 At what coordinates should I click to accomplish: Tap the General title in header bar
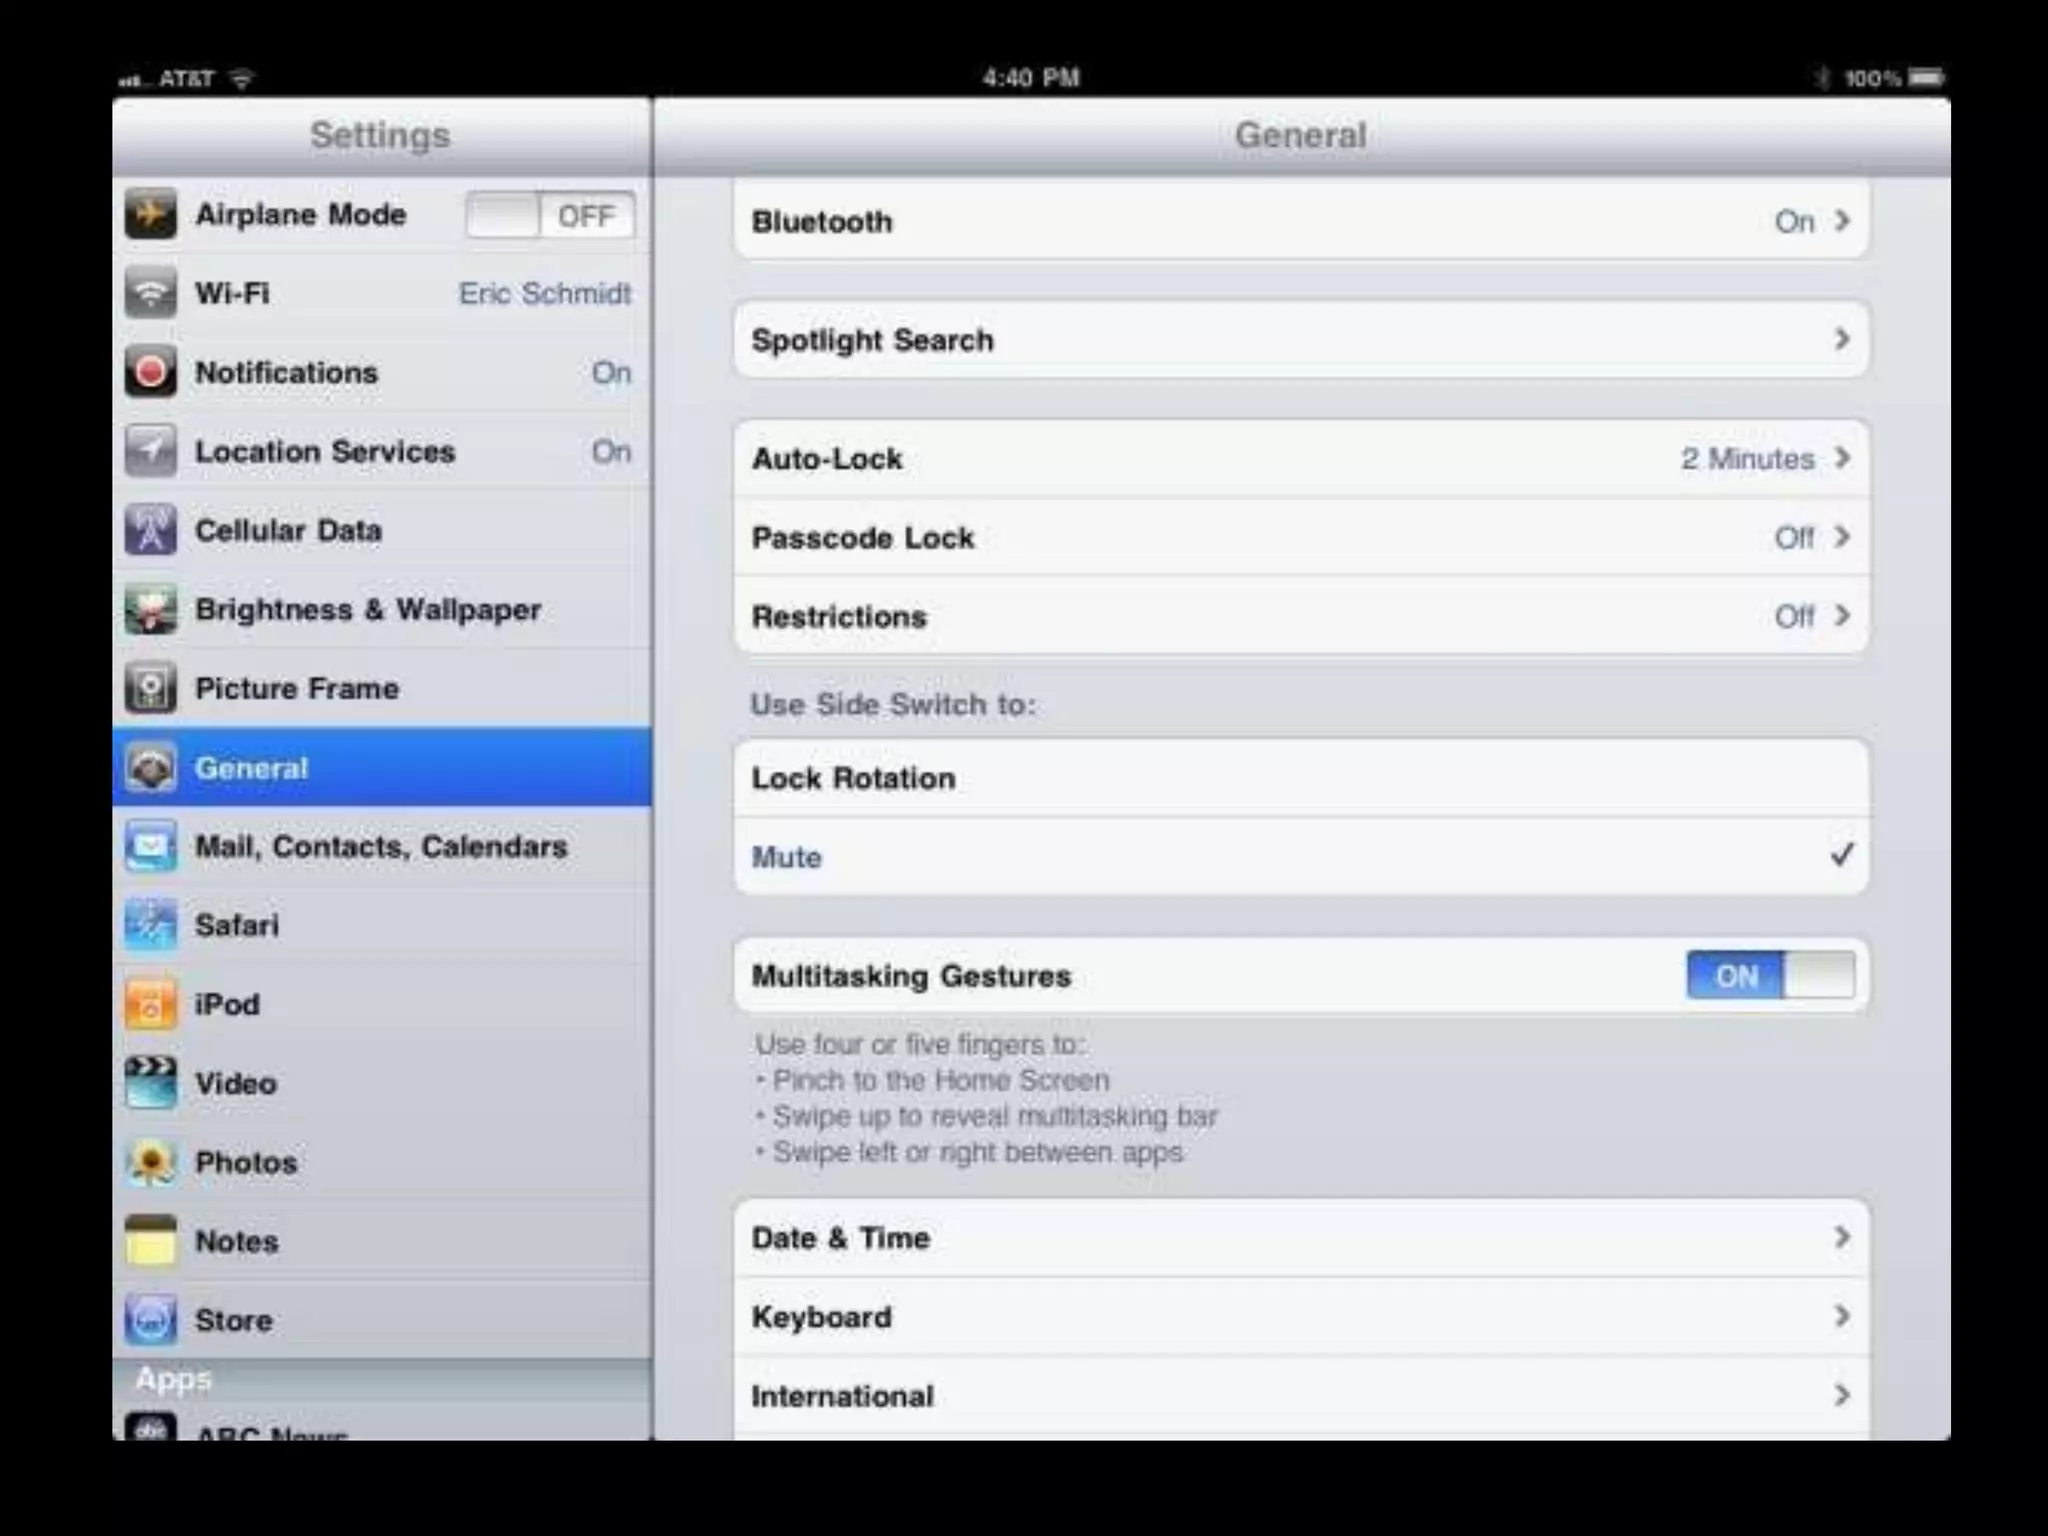(x=1300, y=135)
